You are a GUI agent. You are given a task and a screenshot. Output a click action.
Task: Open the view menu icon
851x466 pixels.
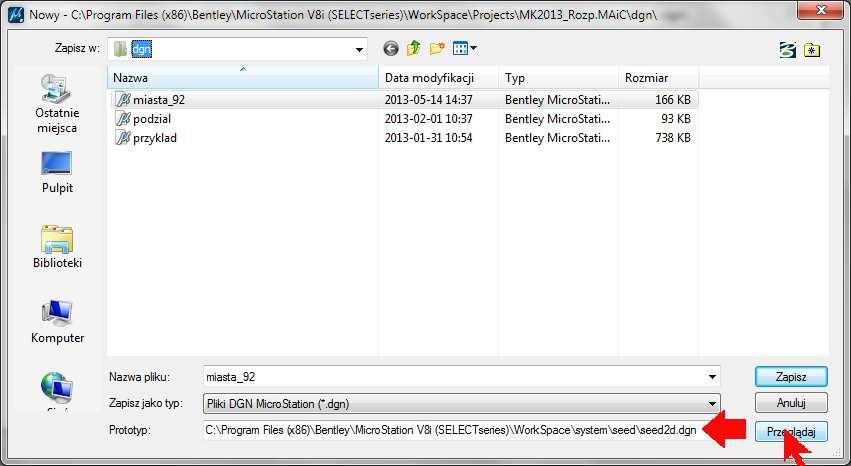click(x=465, y=48)
